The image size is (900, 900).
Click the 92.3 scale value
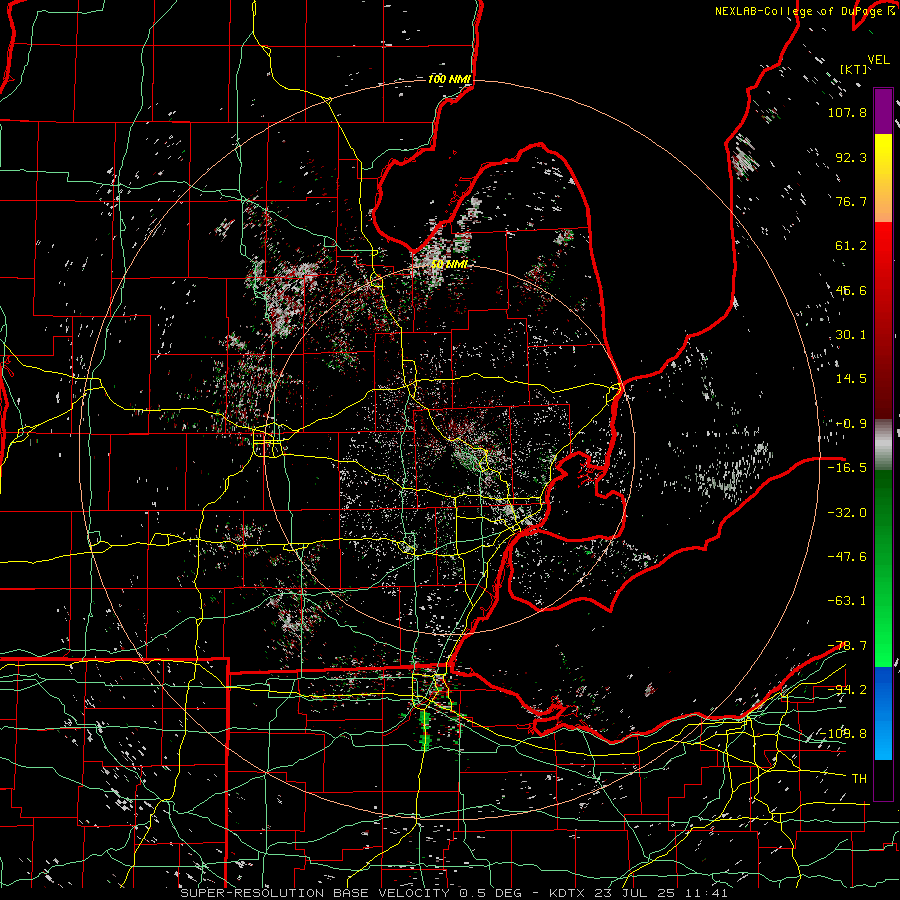pyautogui.click(x=851, y=157)
